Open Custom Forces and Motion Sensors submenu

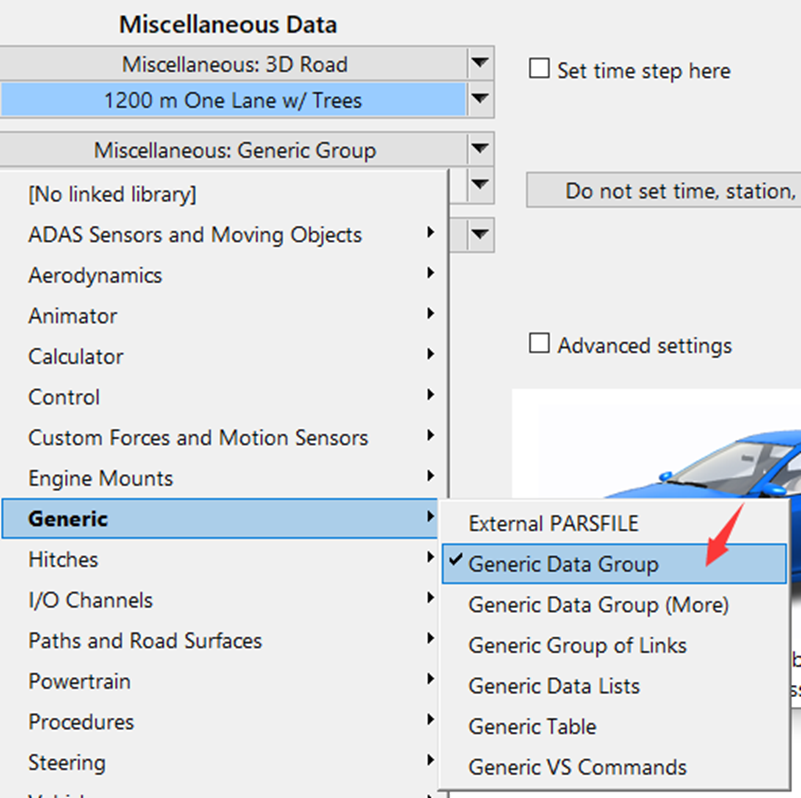pyautogui.click(x=198, y=438)
